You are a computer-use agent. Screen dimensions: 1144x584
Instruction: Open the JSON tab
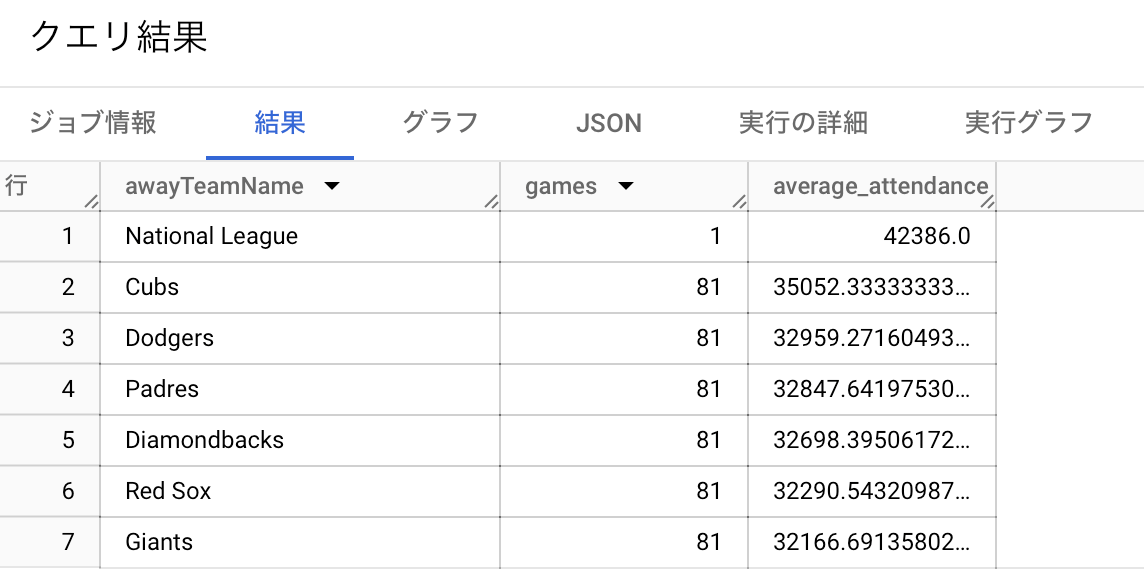(608, 123)
